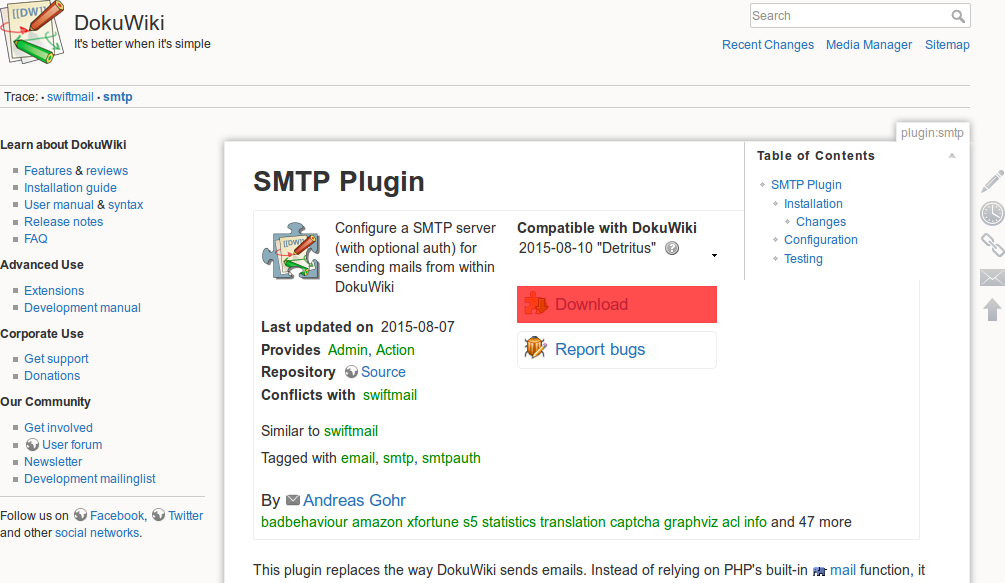Click into the Search input field
Screen dimensions: 1005x583
click(x=848, y=16)
